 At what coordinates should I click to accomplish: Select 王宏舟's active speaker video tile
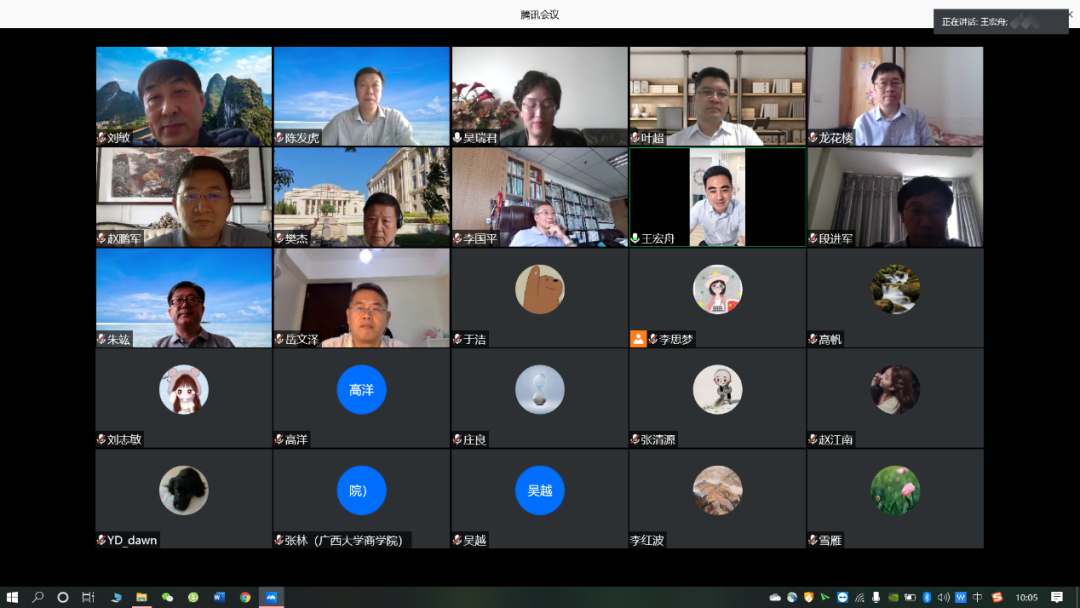pyautogui.click(x=717, y=197)
